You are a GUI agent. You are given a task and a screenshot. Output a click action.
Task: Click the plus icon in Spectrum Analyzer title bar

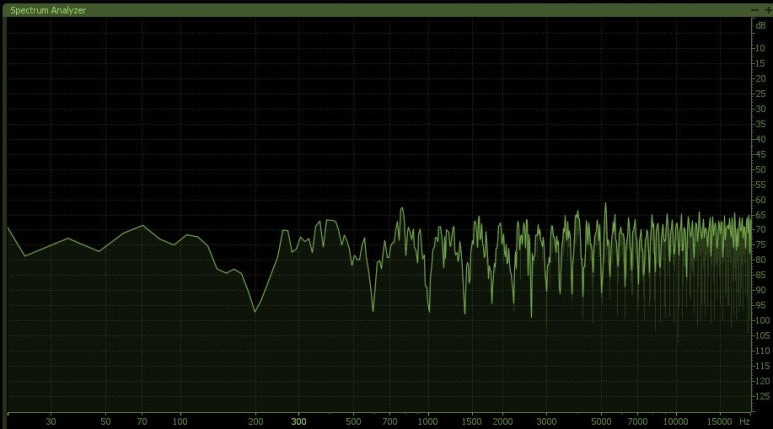coord(767,10)
